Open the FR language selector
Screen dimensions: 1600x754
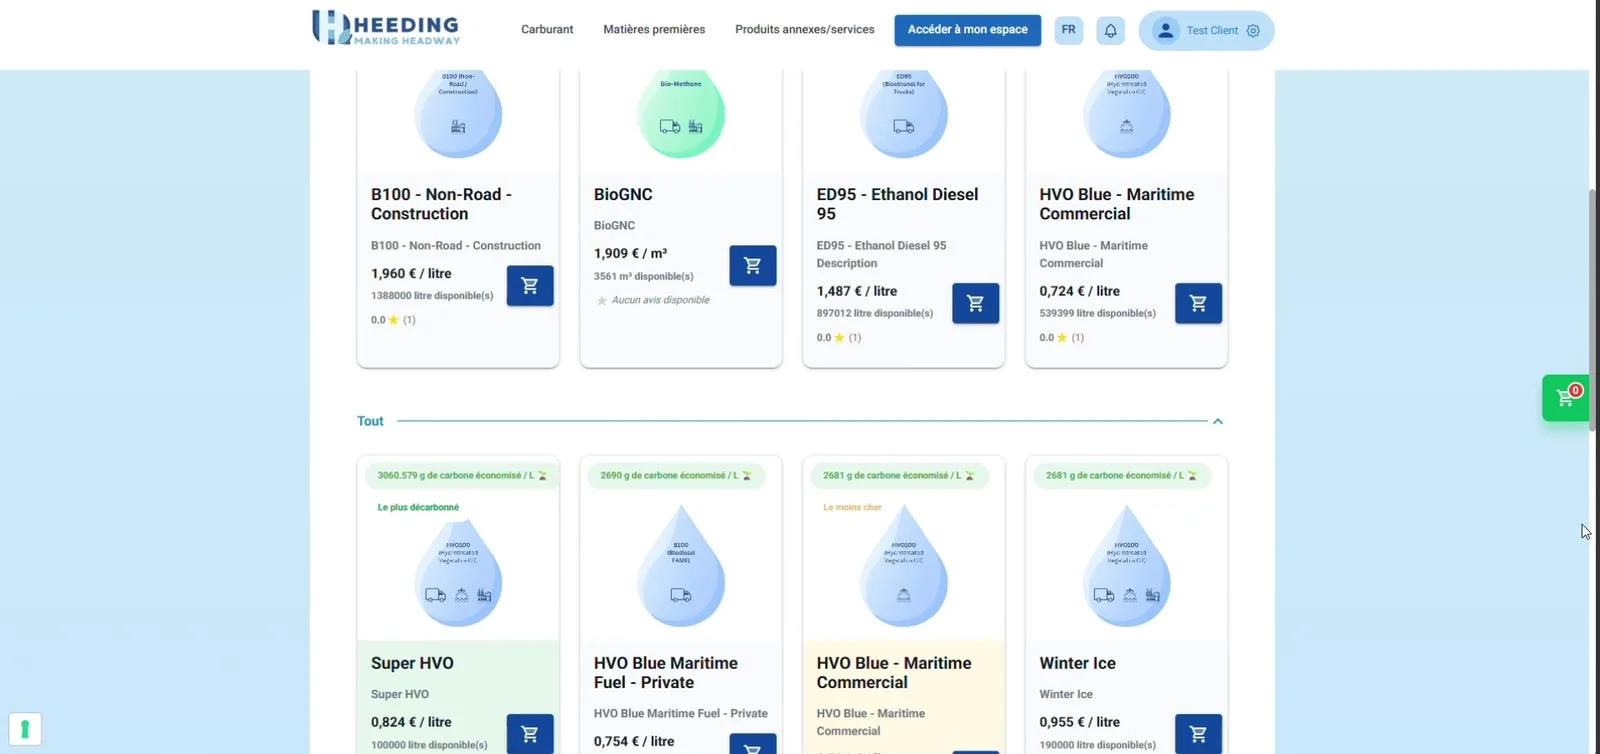(x=1069, y=30)
